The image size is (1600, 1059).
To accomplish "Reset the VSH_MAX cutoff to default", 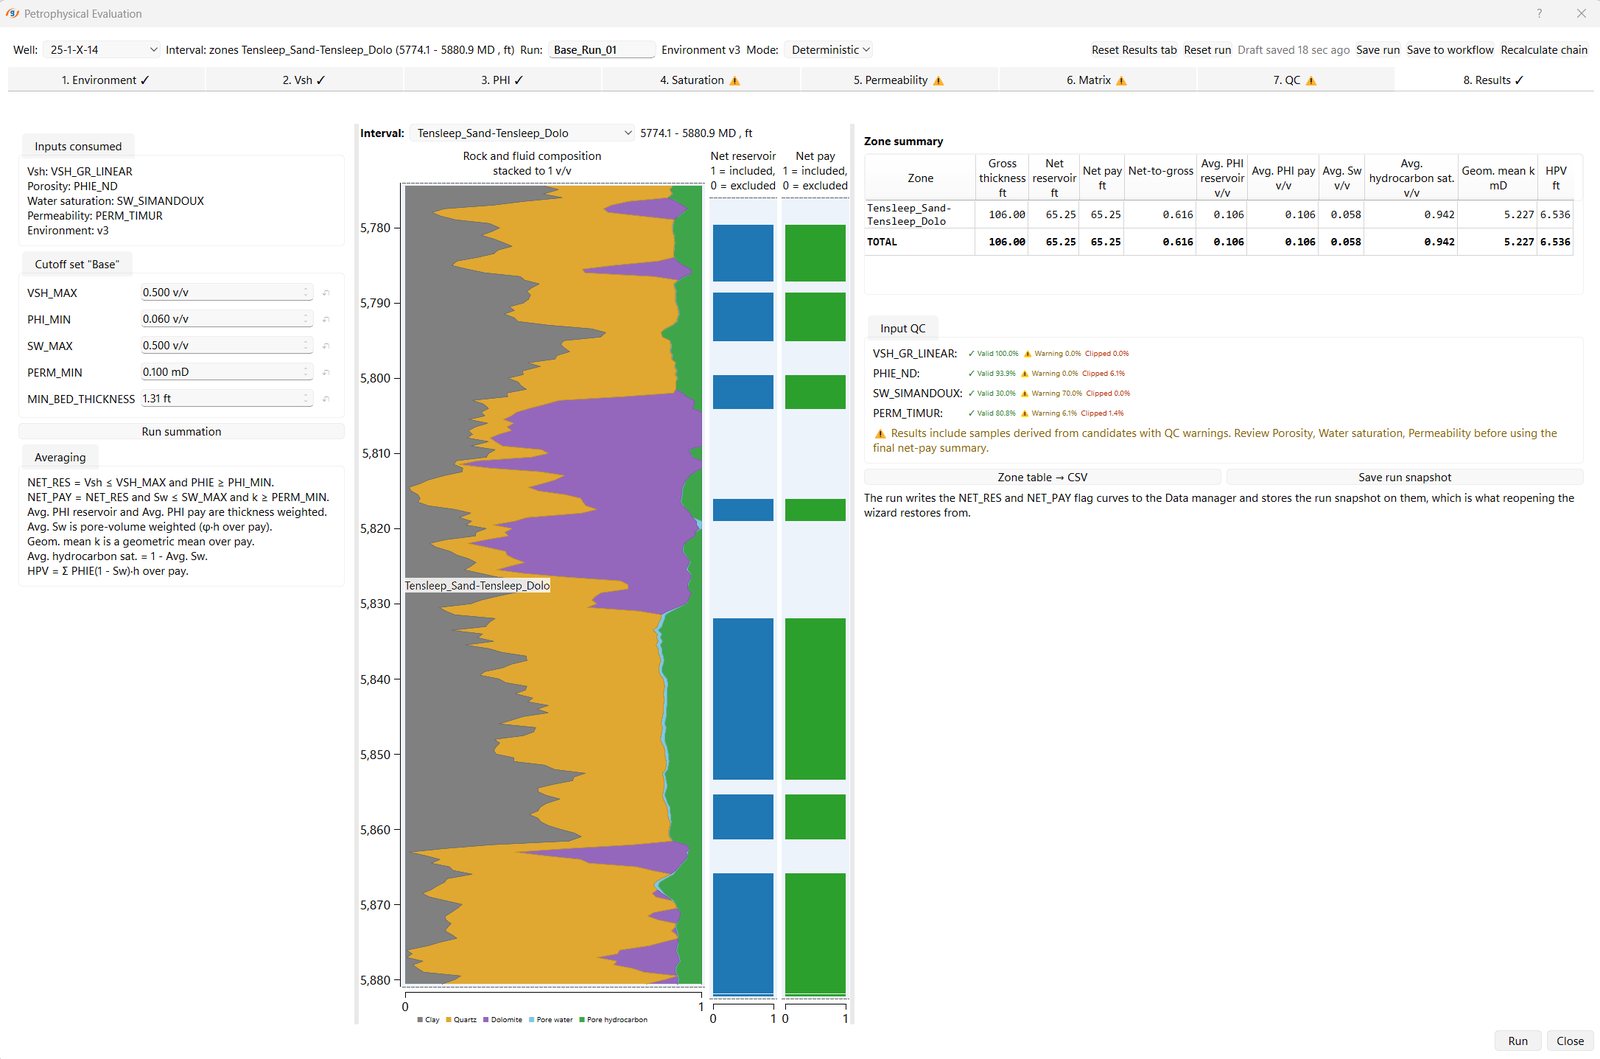I will click(326, 293).
